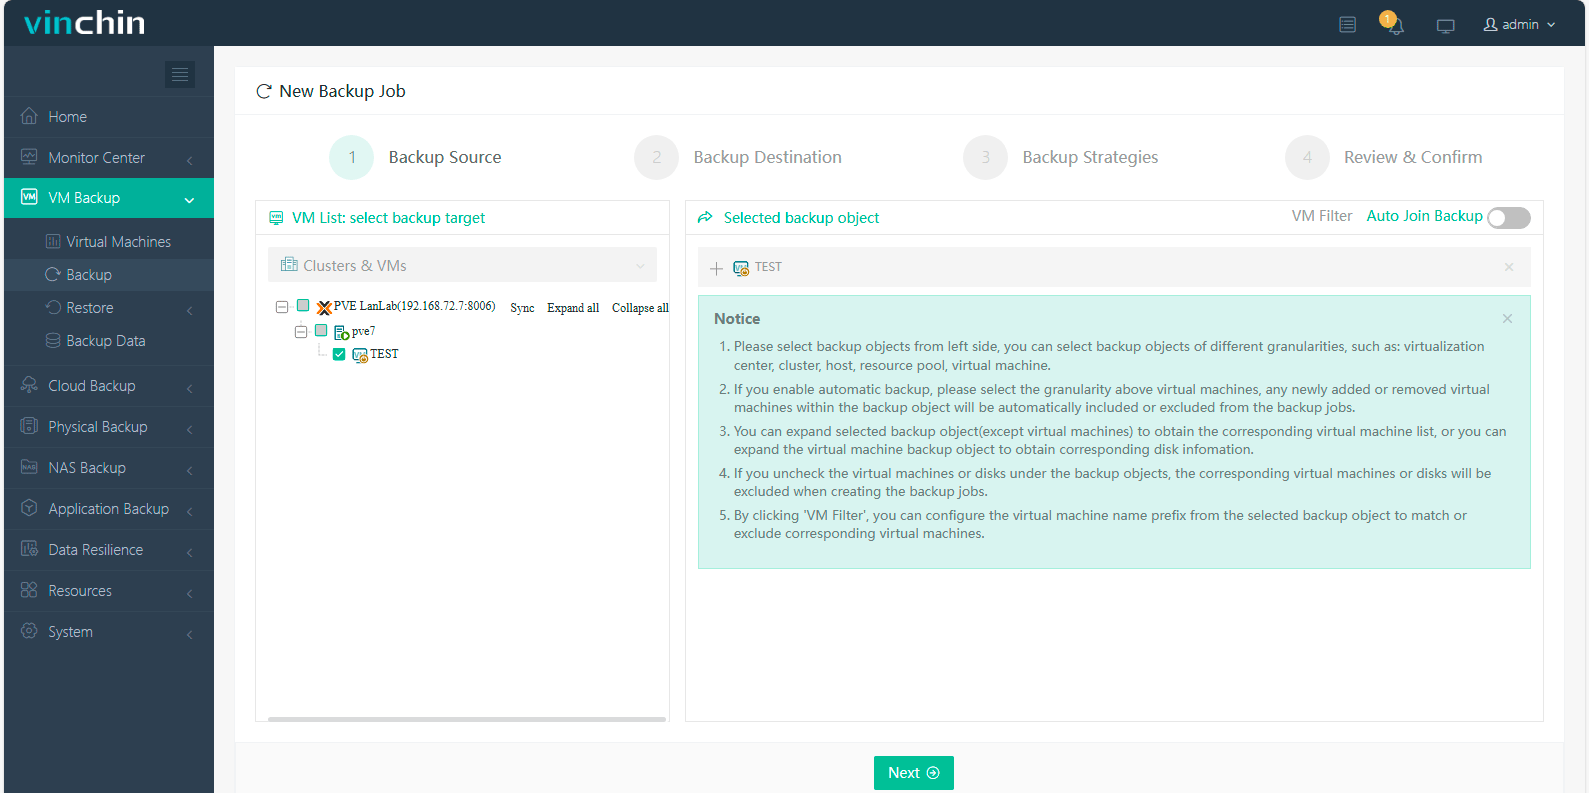Click the horizontal scrollbar in VM list
Viewport: 1589px width, 793px height.
[467, 719]
